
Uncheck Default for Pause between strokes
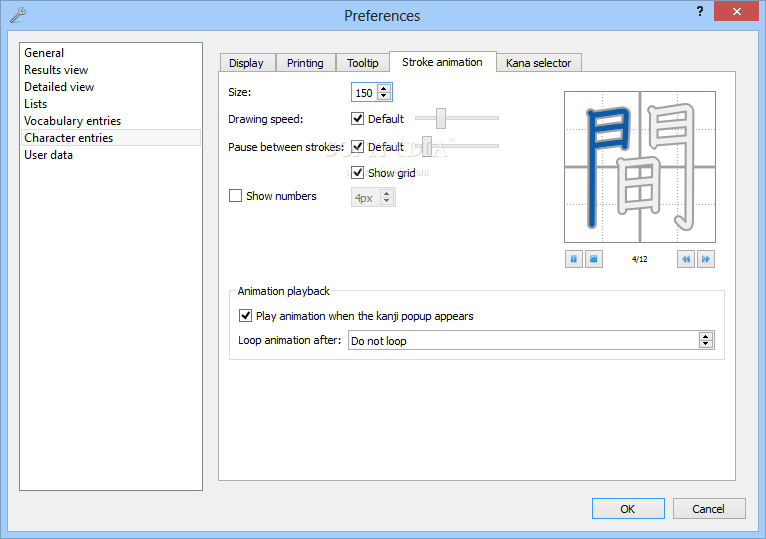tap(358, 146)
